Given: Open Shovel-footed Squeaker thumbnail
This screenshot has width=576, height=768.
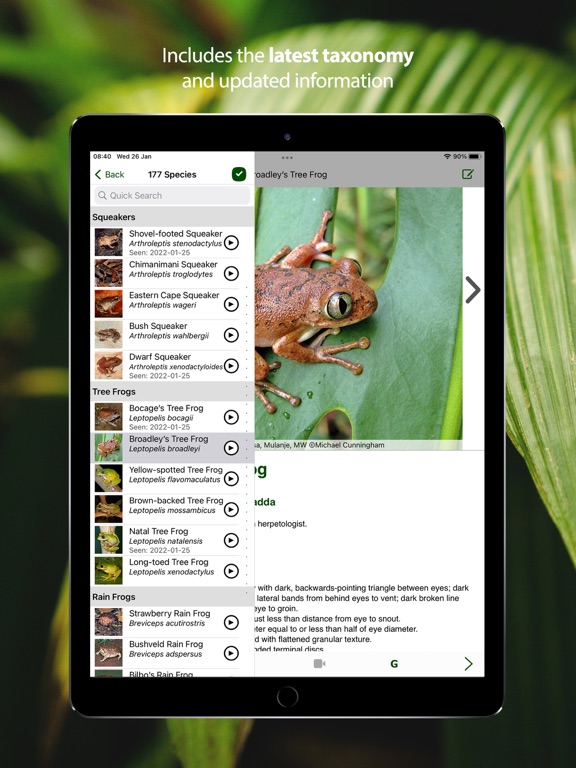Looking at the screenshot, I should coord(109,242).
